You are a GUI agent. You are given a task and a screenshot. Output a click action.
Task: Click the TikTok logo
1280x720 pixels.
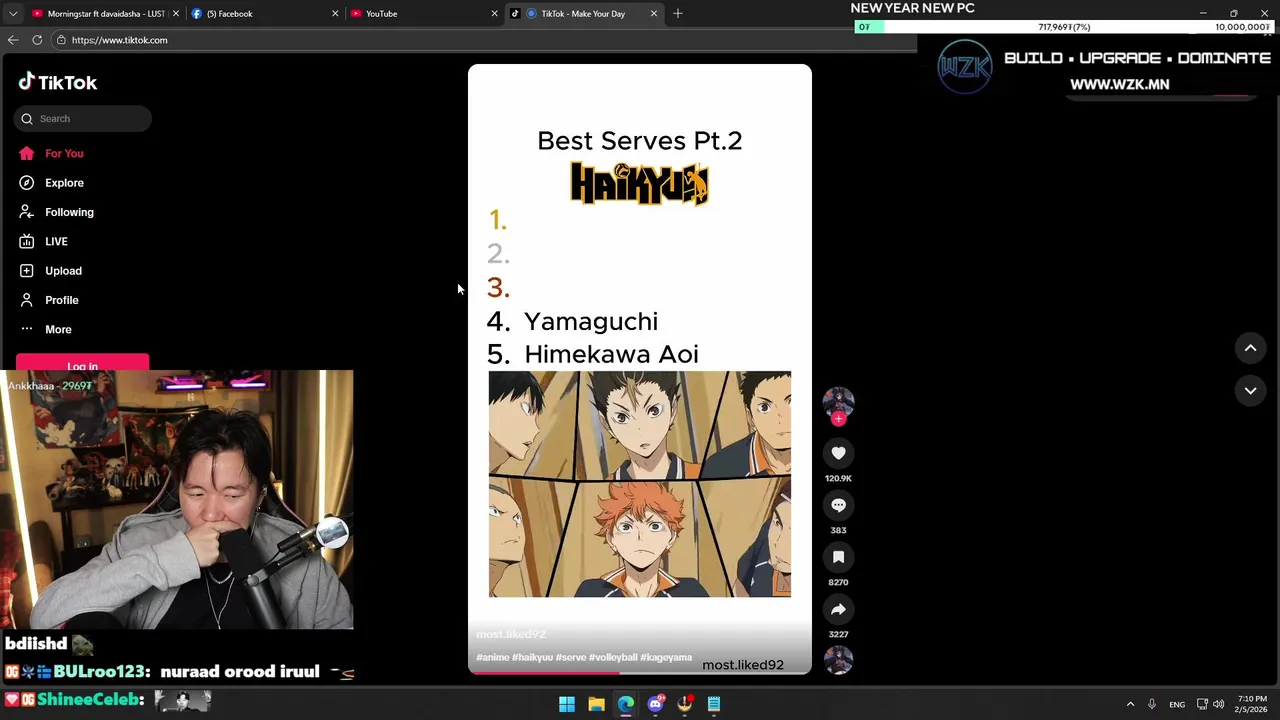coord(58,83)
